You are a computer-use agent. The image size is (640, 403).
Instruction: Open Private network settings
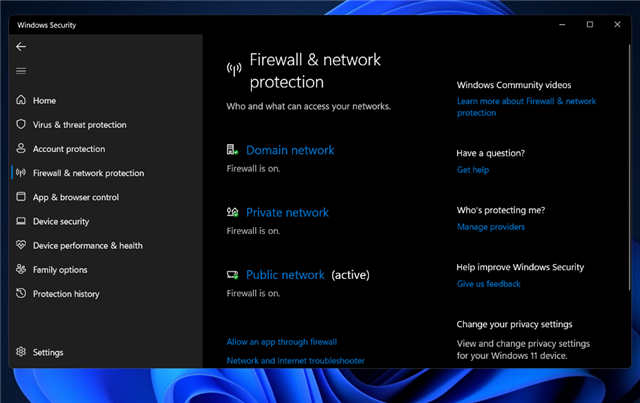click(x=287, y=212)
